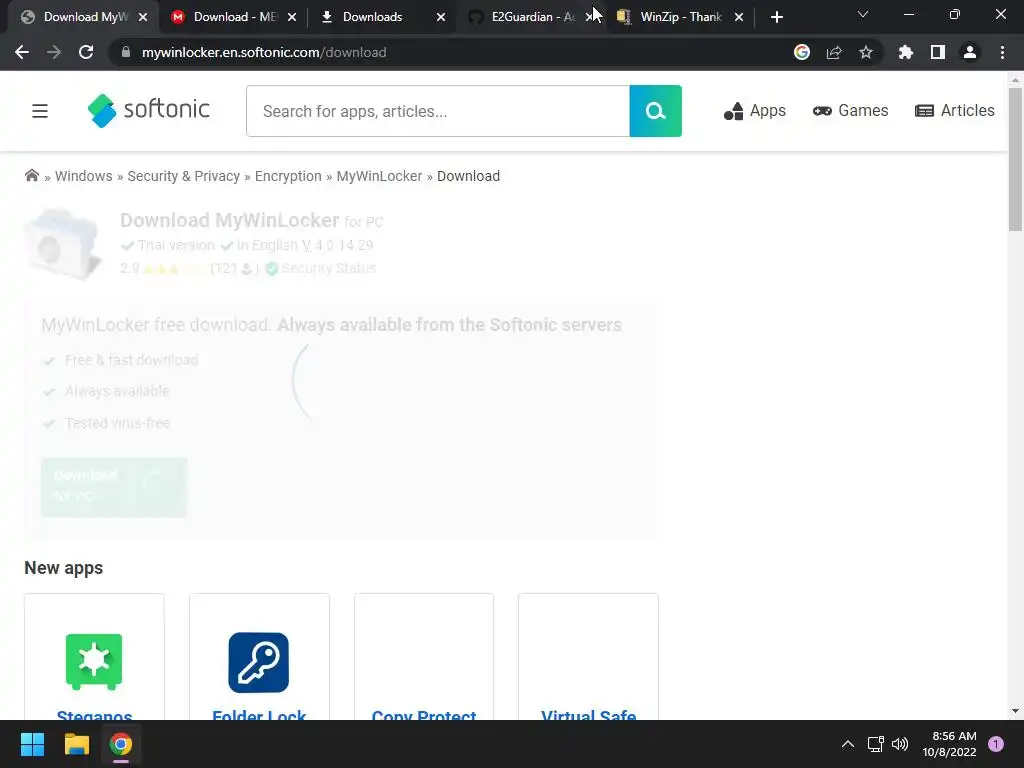Click the teal search magnifier button
1024x768 pixels.
tap(655, 111)
